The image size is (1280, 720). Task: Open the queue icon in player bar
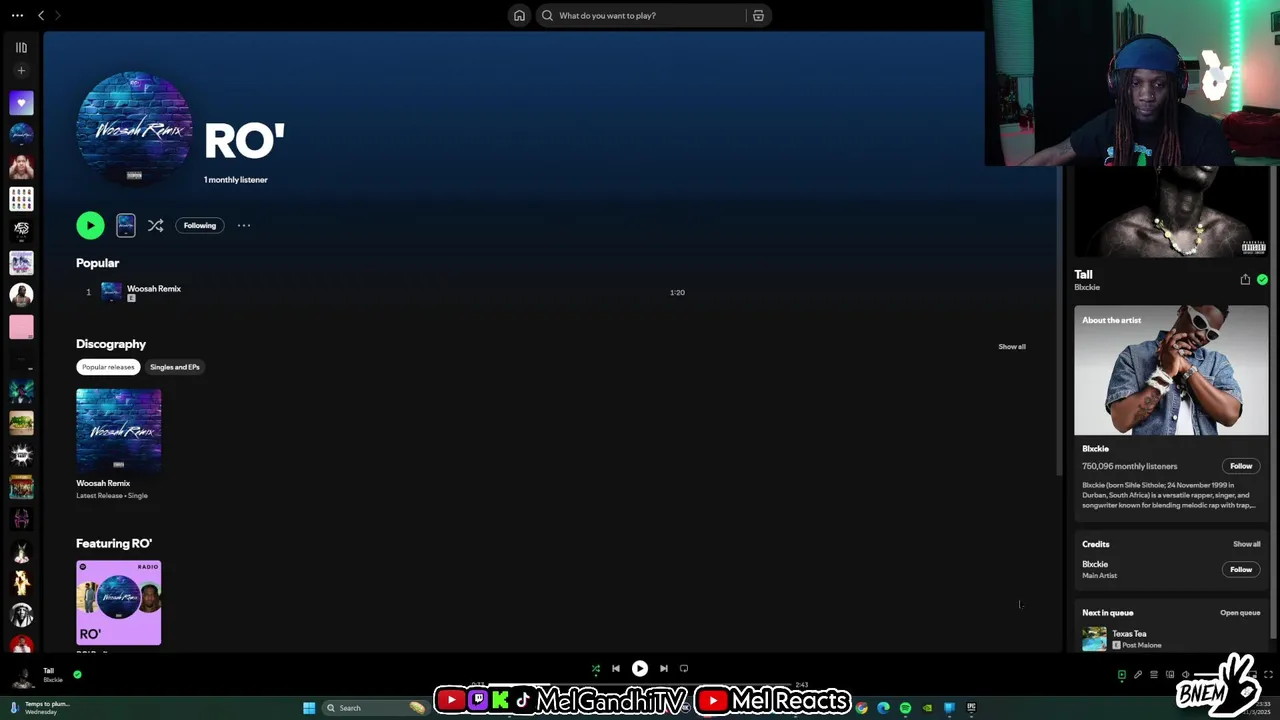[x=1154, y=675]
